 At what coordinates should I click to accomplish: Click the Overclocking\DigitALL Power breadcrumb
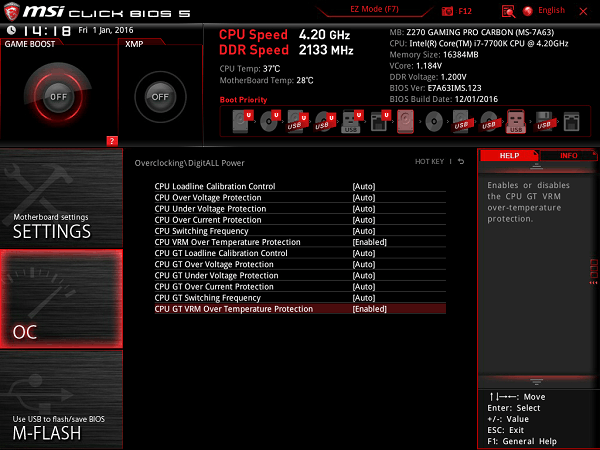click(x=189, y=163)
